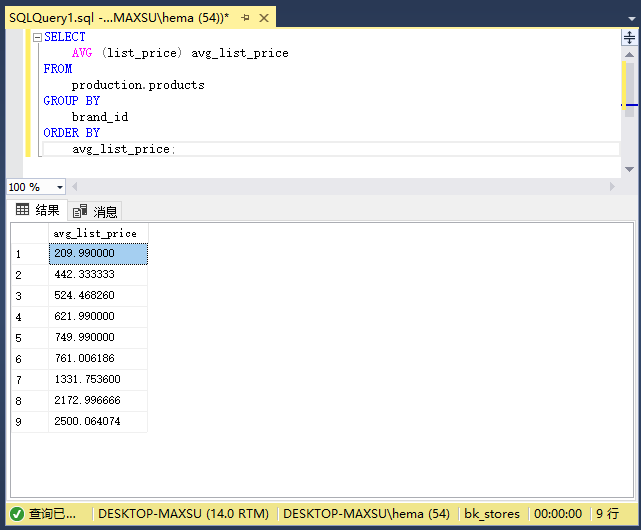Click DESKTOP-MAXSU (14.0 RTM) server status
This screenshot has height=530, width=641.
[x=184, y=514]
